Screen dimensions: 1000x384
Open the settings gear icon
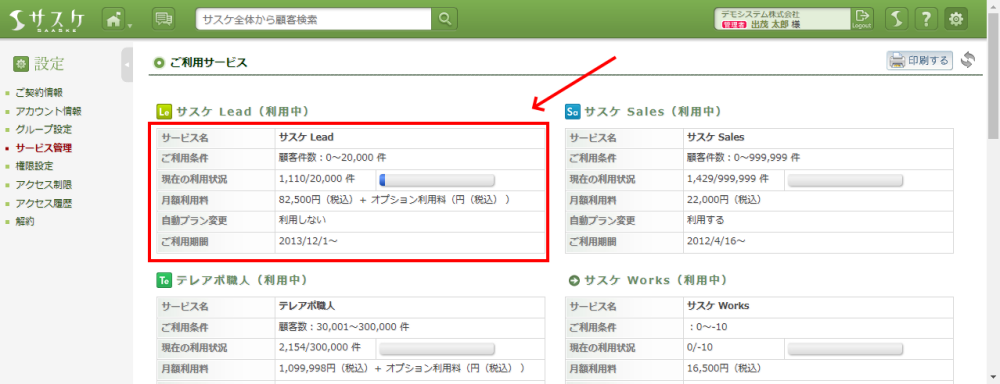click(955, 19)
